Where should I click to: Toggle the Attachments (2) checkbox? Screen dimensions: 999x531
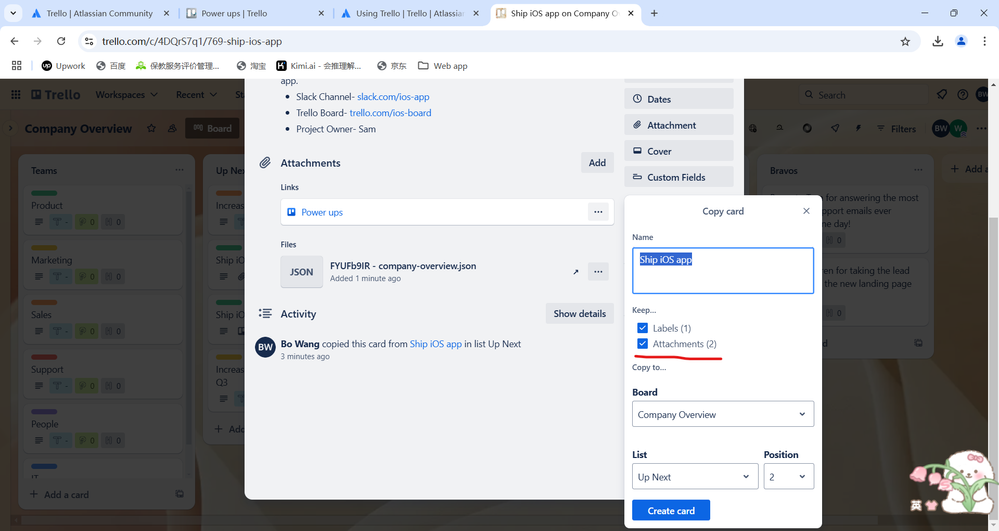point(642,344)
